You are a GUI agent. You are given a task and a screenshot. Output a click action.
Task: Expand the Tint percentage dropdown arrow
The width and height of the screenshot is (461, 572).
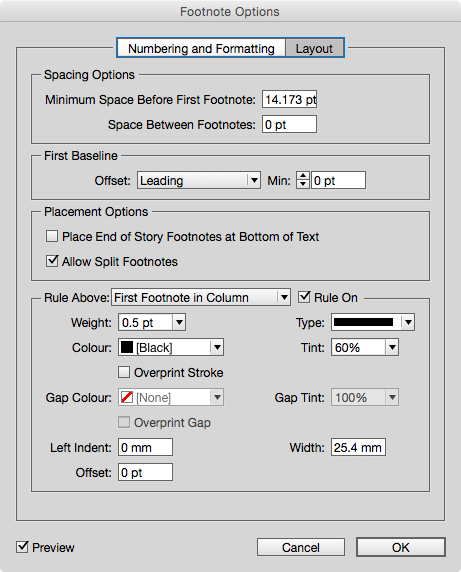(x=392, y=347)
